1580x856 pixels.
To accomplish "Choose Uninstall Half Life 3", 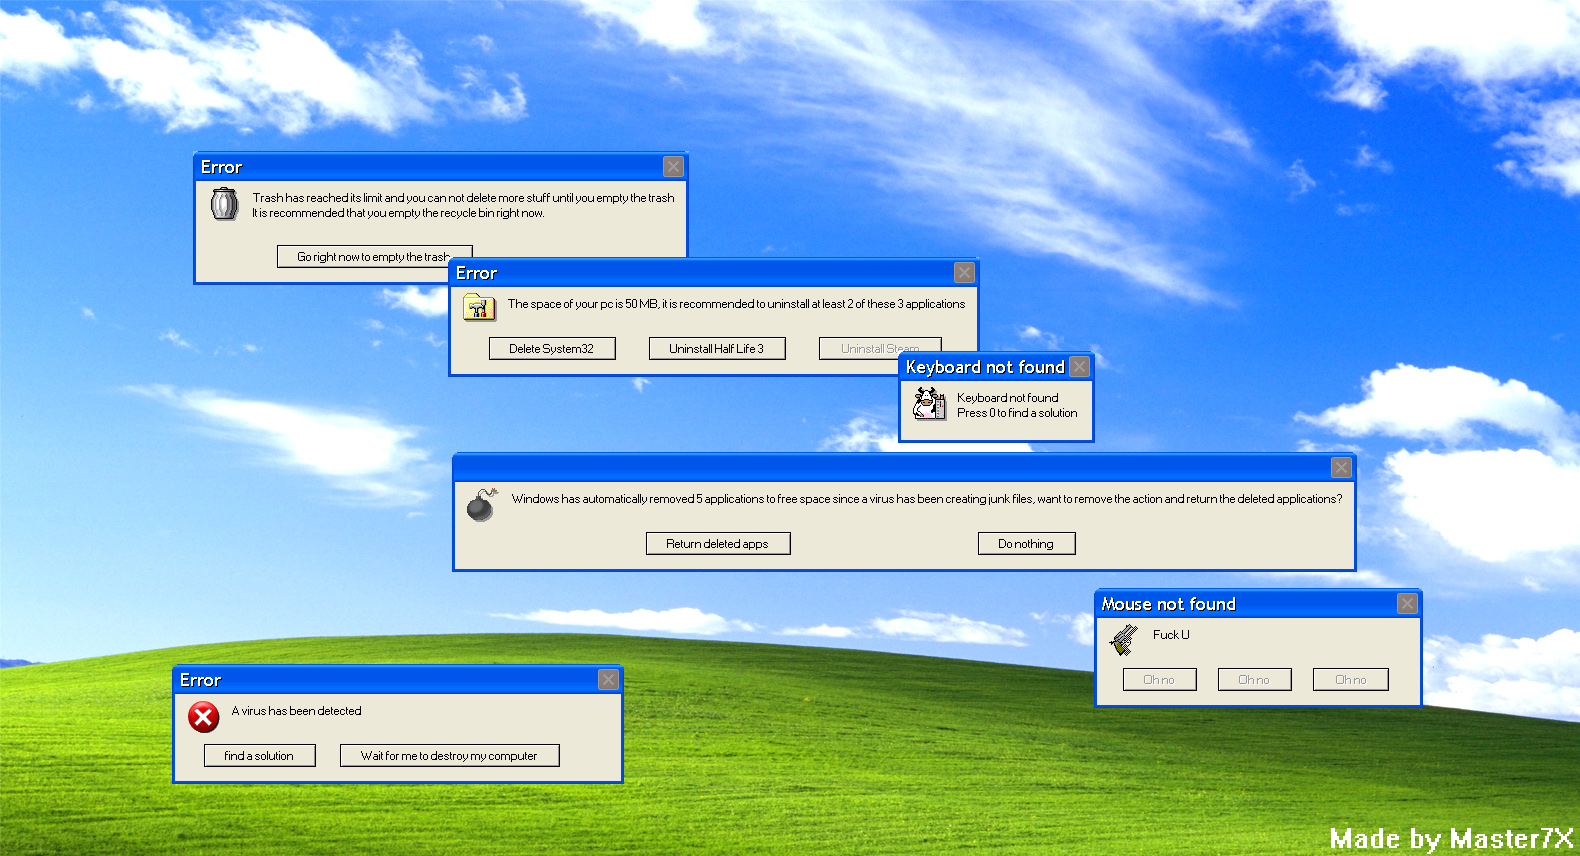I will point(717,349).
